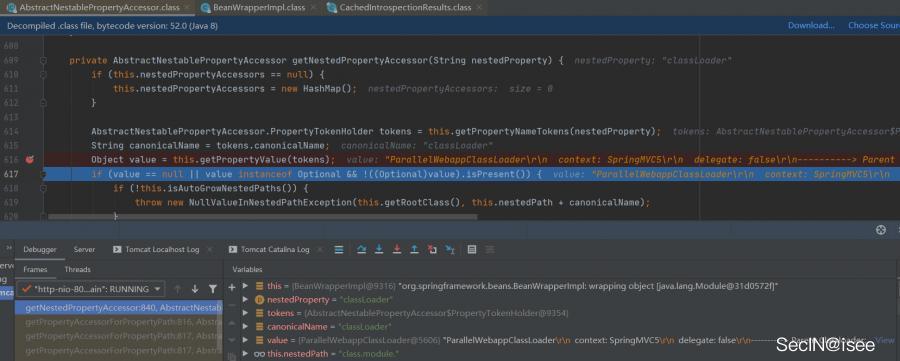This screenshot has width=900, height=361.
Task: Click getPropertyValue(tokens) call on line 616
Action: [262, 160]
